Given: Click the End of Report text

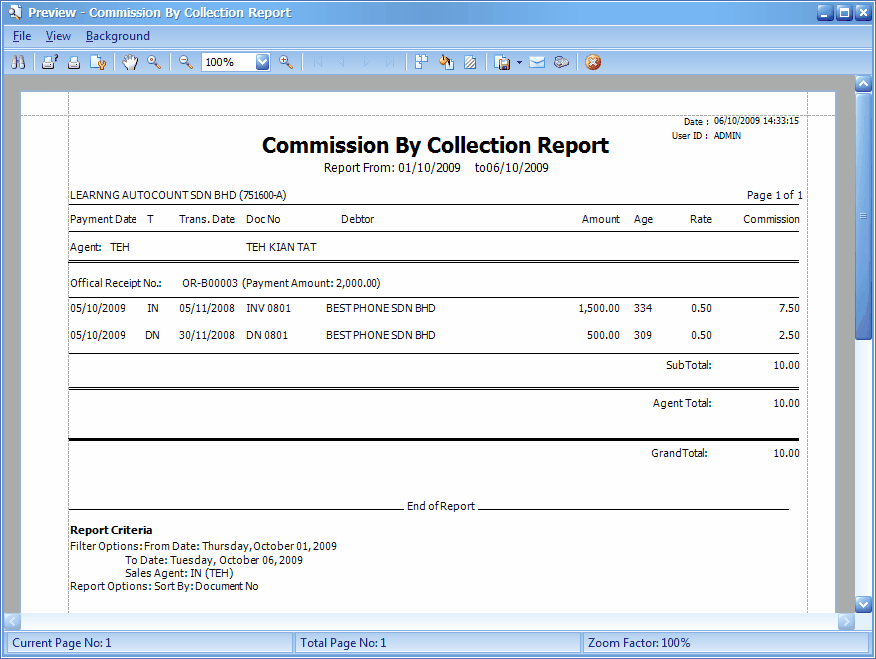Looking at the screenshot, I should (x=441, y=506).
